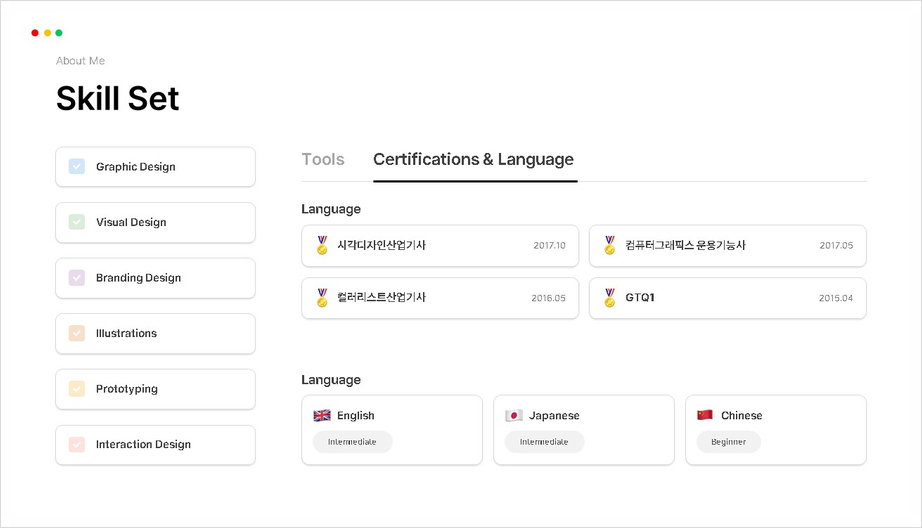The width and height of the screenshot is (922, 528).
Task: Click the 컬러리스트산업기사 certification name
Action: pyautogui.click(x=382, y=298)
